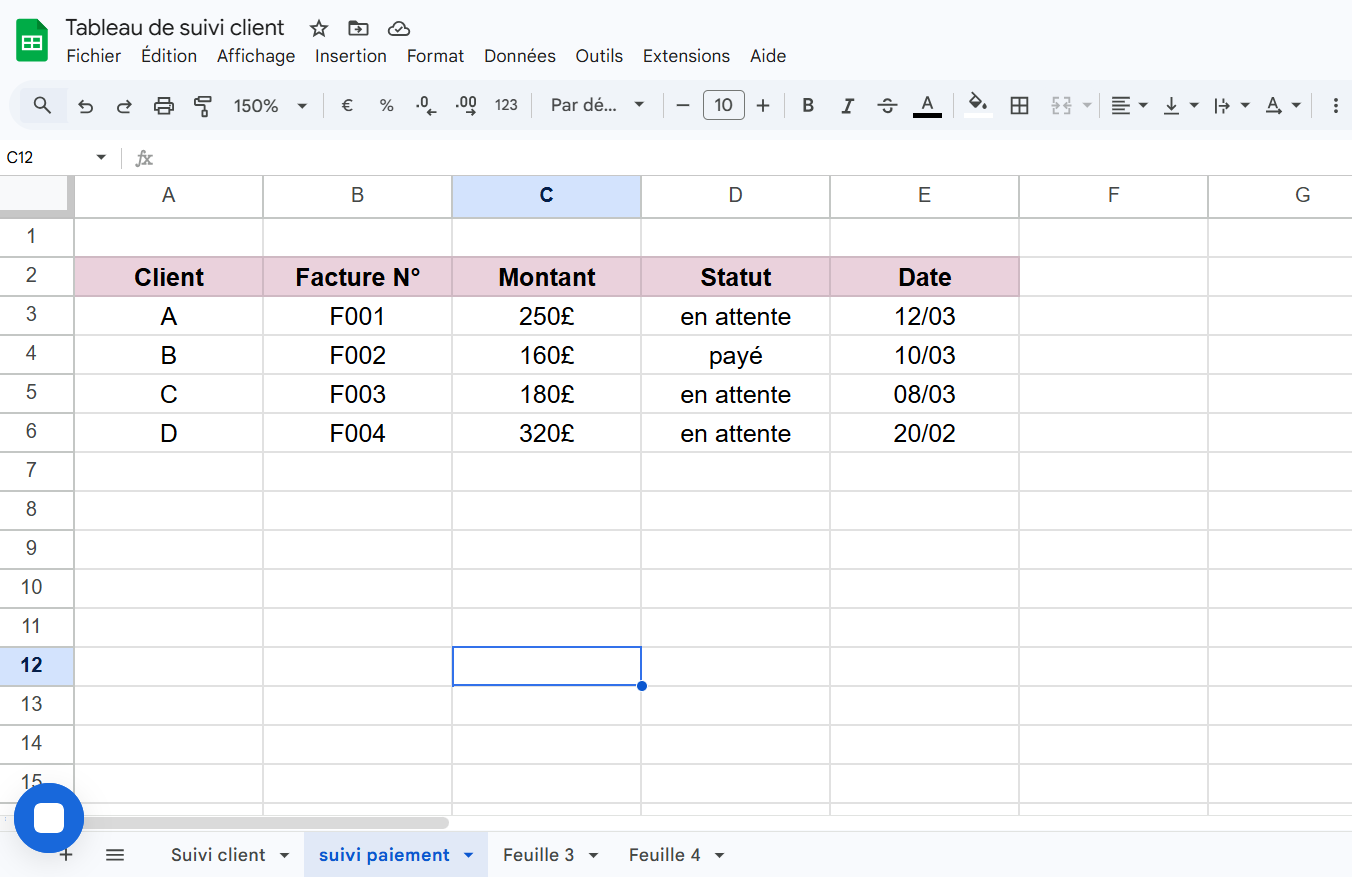Viewport: 1352px width, 877px height.
Task: Toggle strikethrough formatting
Action: 887,106
